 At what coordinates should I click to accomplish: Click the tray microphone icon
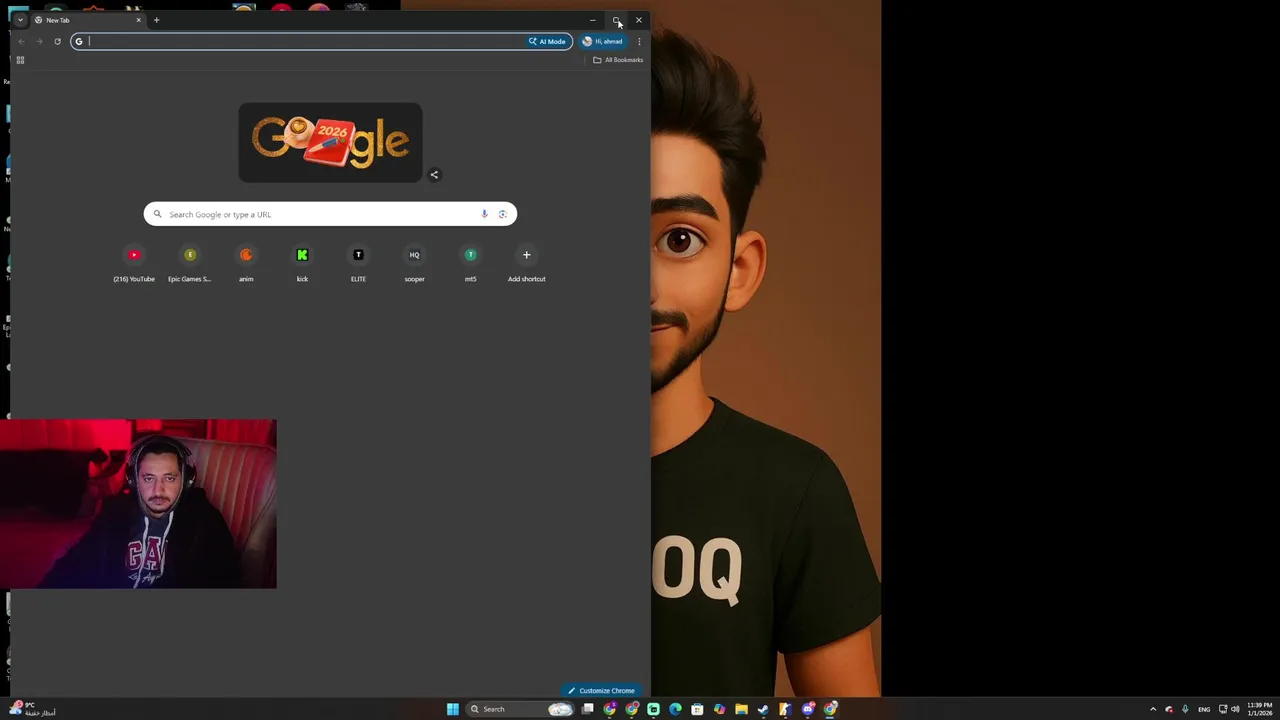pos(1185,709)
